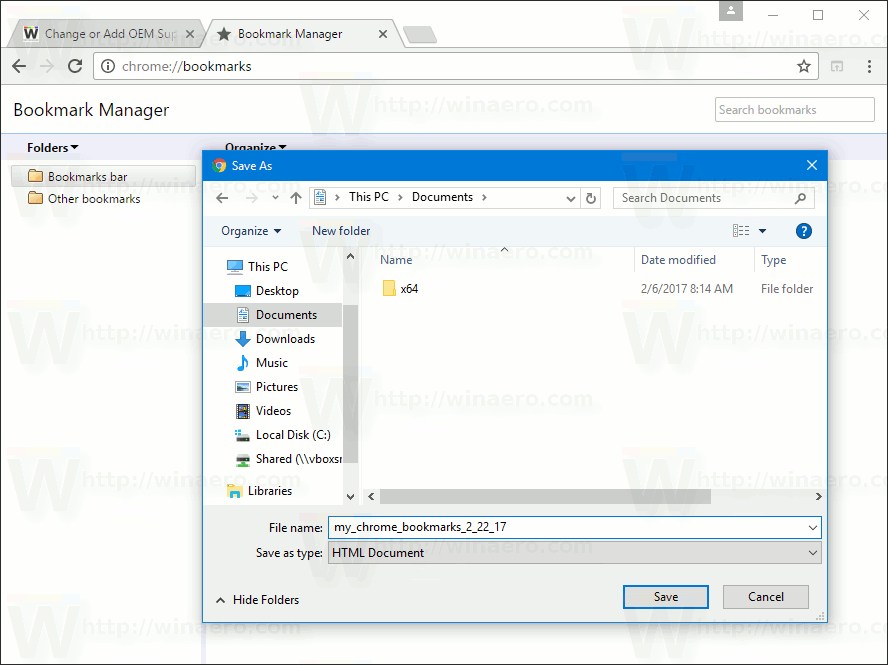This screenshot has width=888, height=665.
Task: Open the Organize menu in the dialog
Action: 248,230
